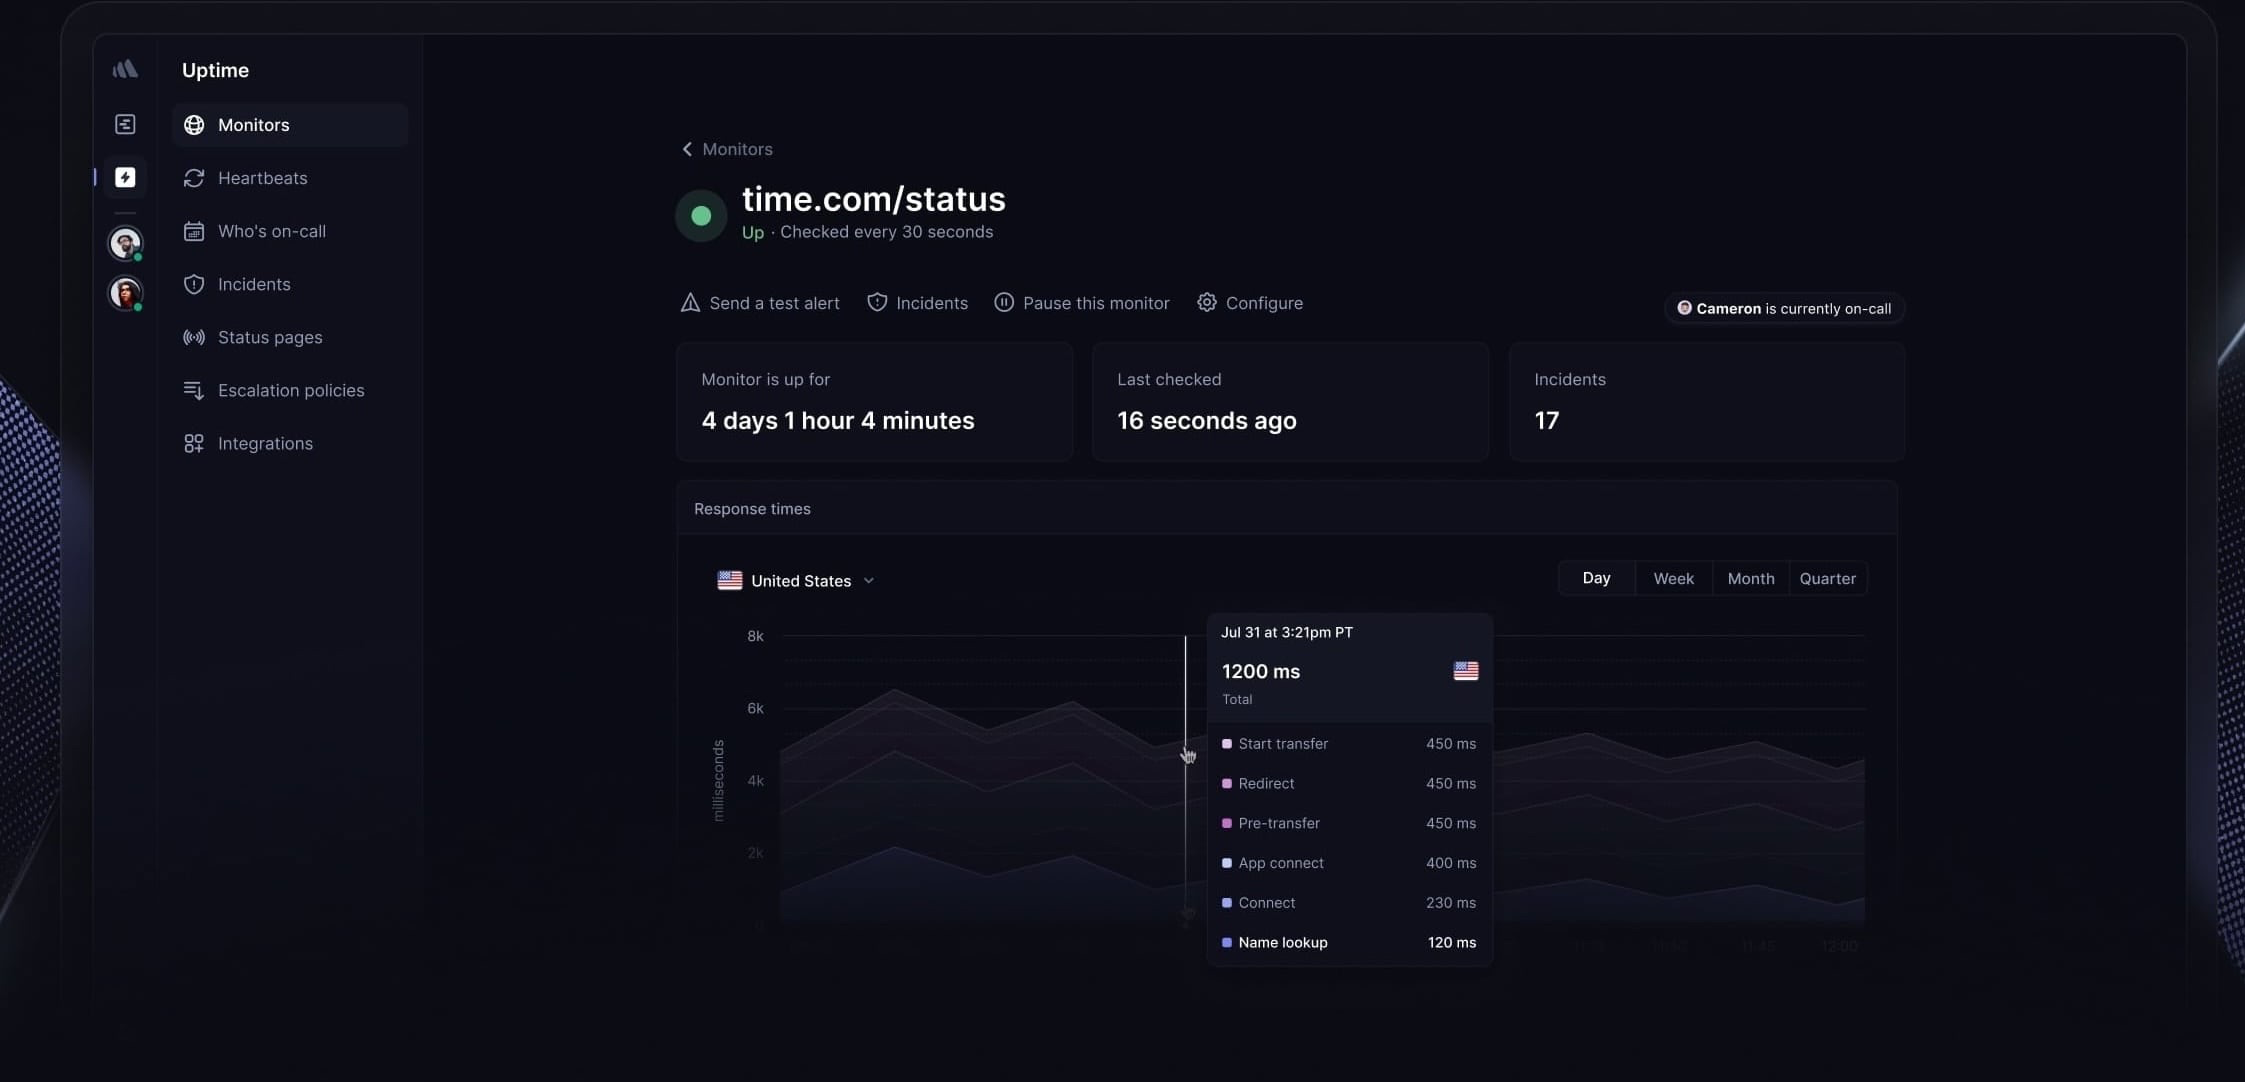Viewport: 2245px width, 1082px height.
Task: Select the Incidents shield icon
Action: tap(195, 284)
